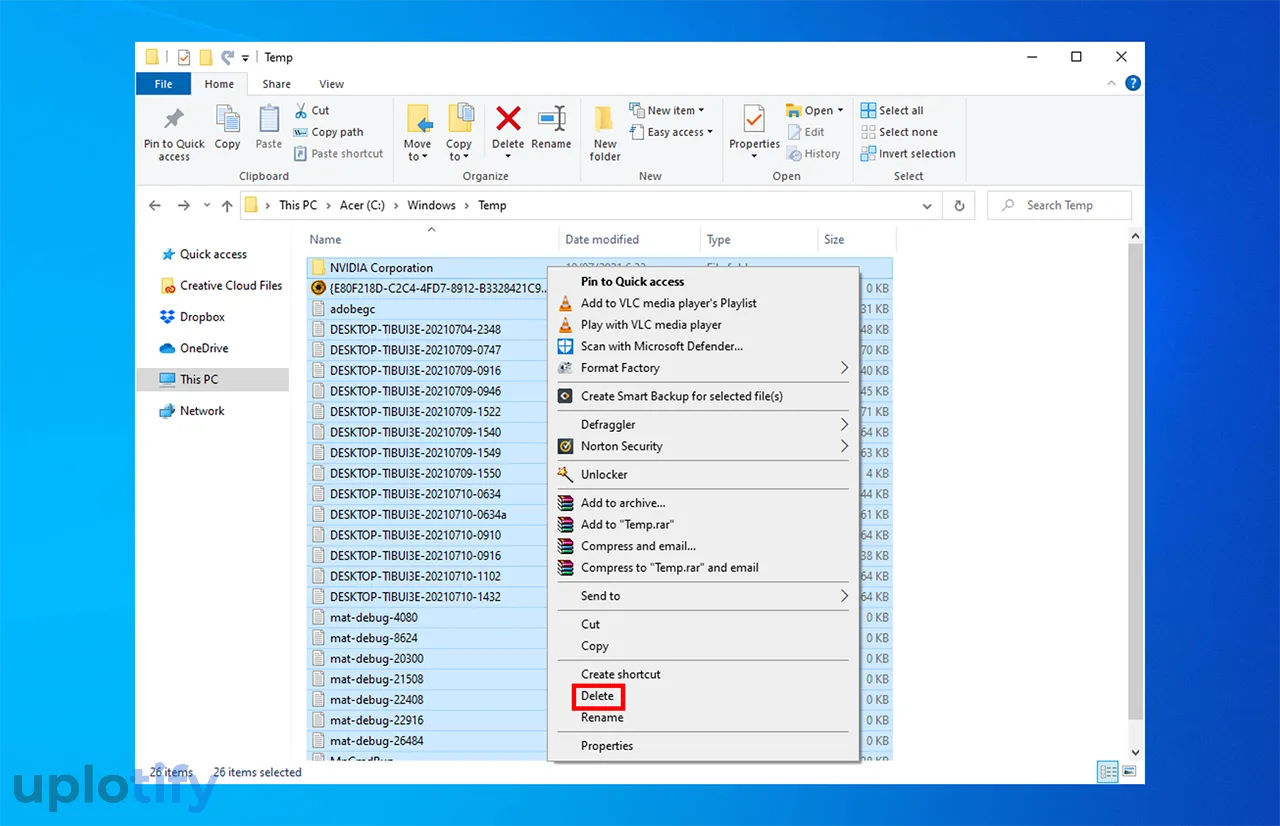Click Invert selection in ribbon
1280x826 pixels.
(x=909, y=154)
